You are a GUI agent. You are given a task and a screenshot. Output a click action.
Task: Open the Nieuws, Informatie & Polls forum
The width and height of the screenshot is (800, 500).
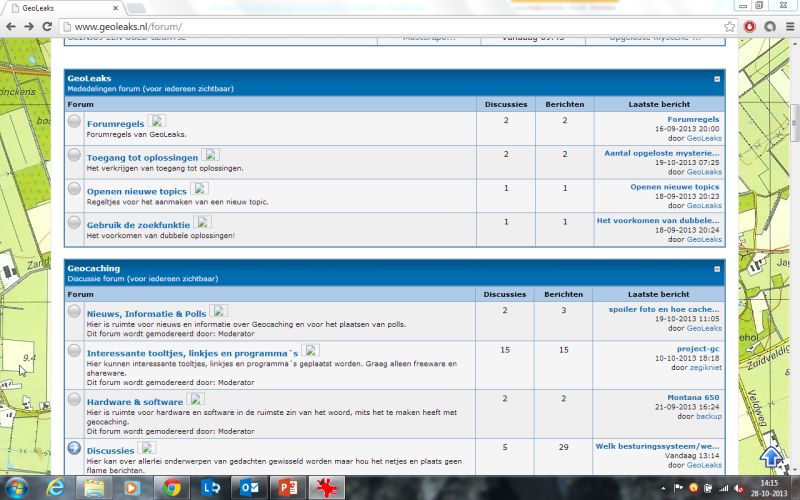point(146,313)
